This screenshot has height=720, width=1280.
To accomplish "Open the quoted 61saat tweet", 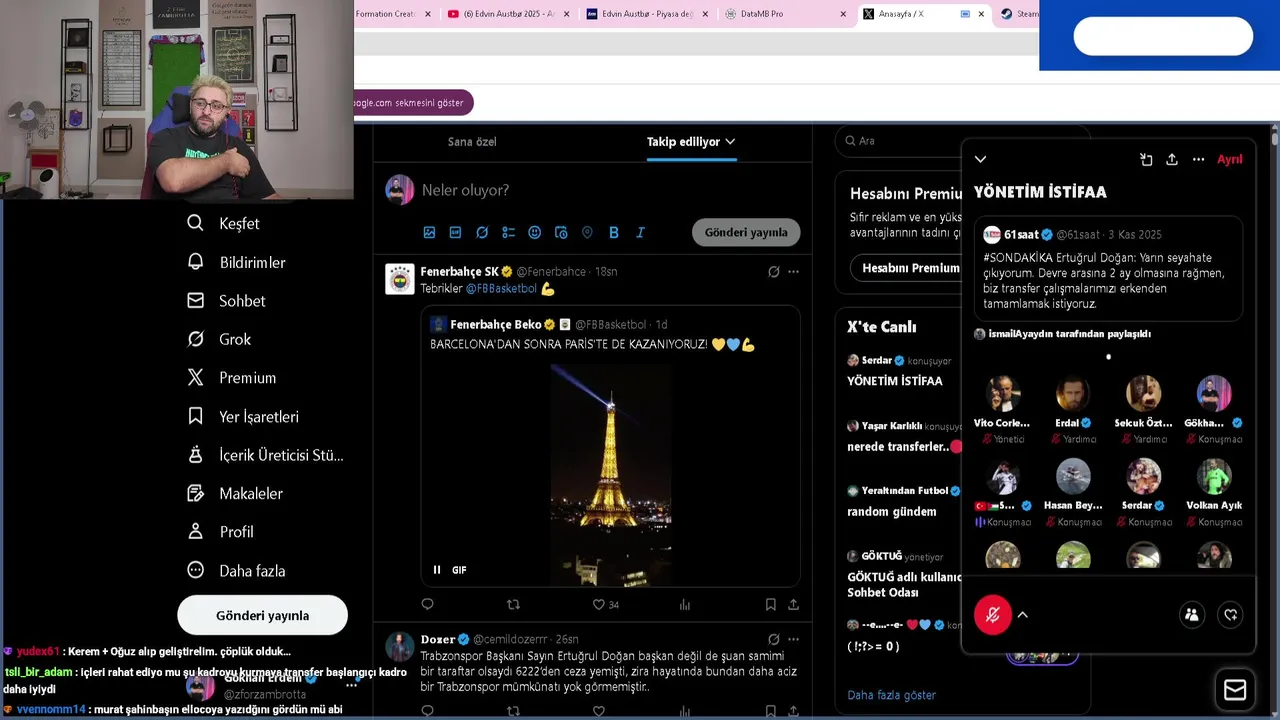I will [x=1108, y=268].
